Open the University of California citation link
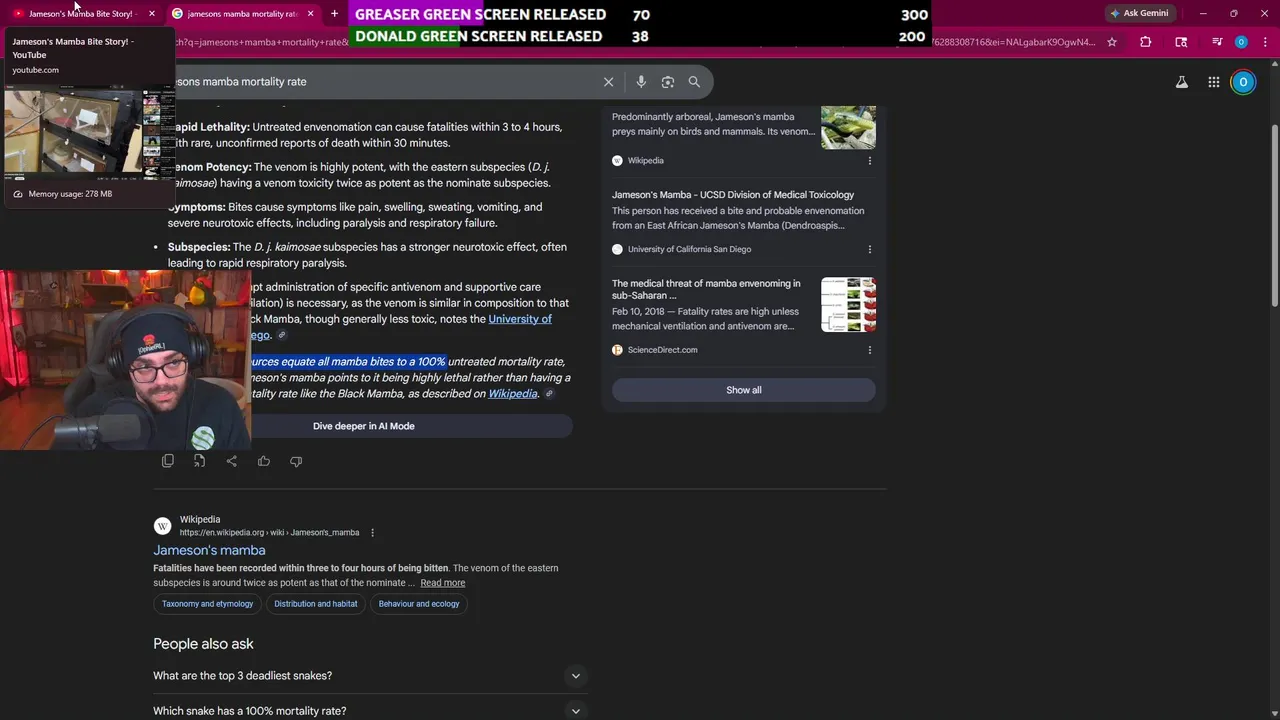Image resolution: width=1280 pixels, height=720 pixels. (519, 319)
